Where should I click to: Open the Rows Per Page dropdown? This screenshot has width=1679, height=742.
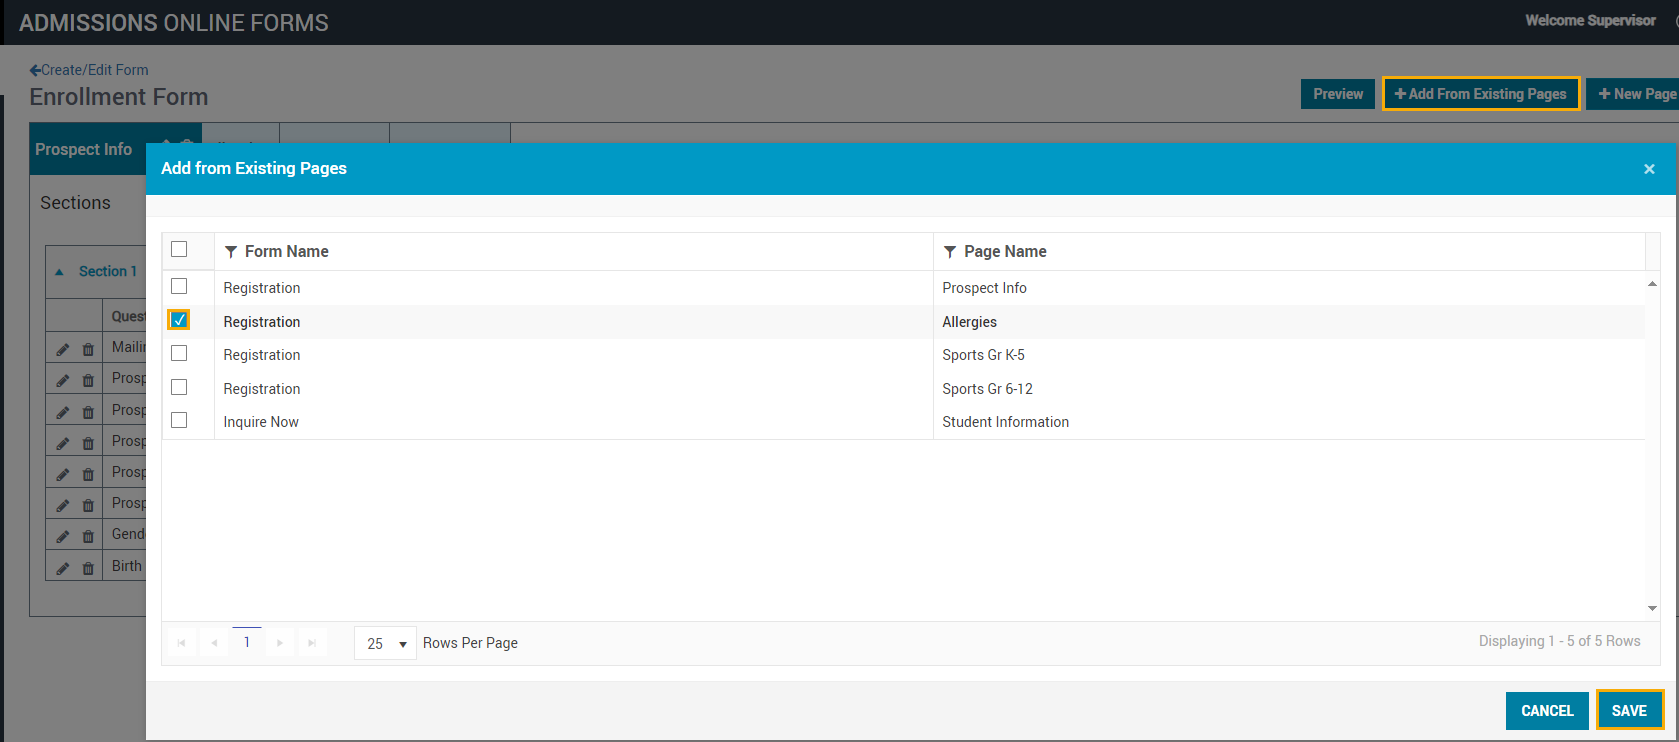pyautogui.click(x=385, y=643)
